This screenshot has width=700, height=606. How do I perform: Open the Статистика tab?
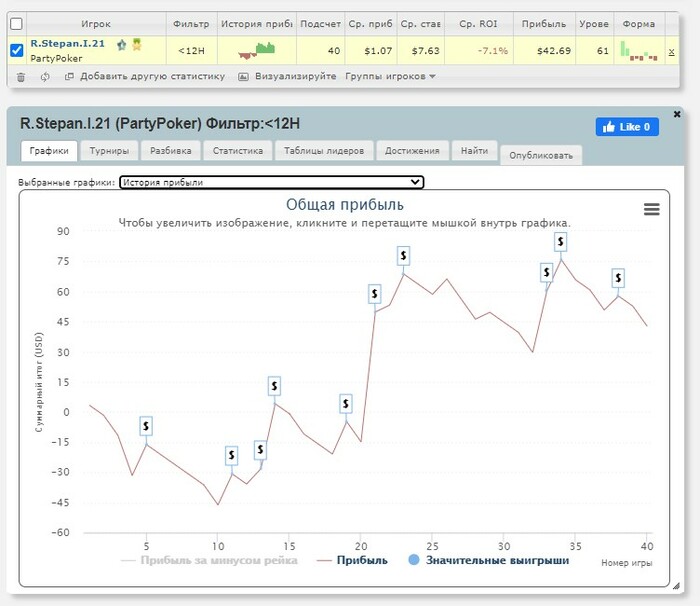[x=238, y=150]
